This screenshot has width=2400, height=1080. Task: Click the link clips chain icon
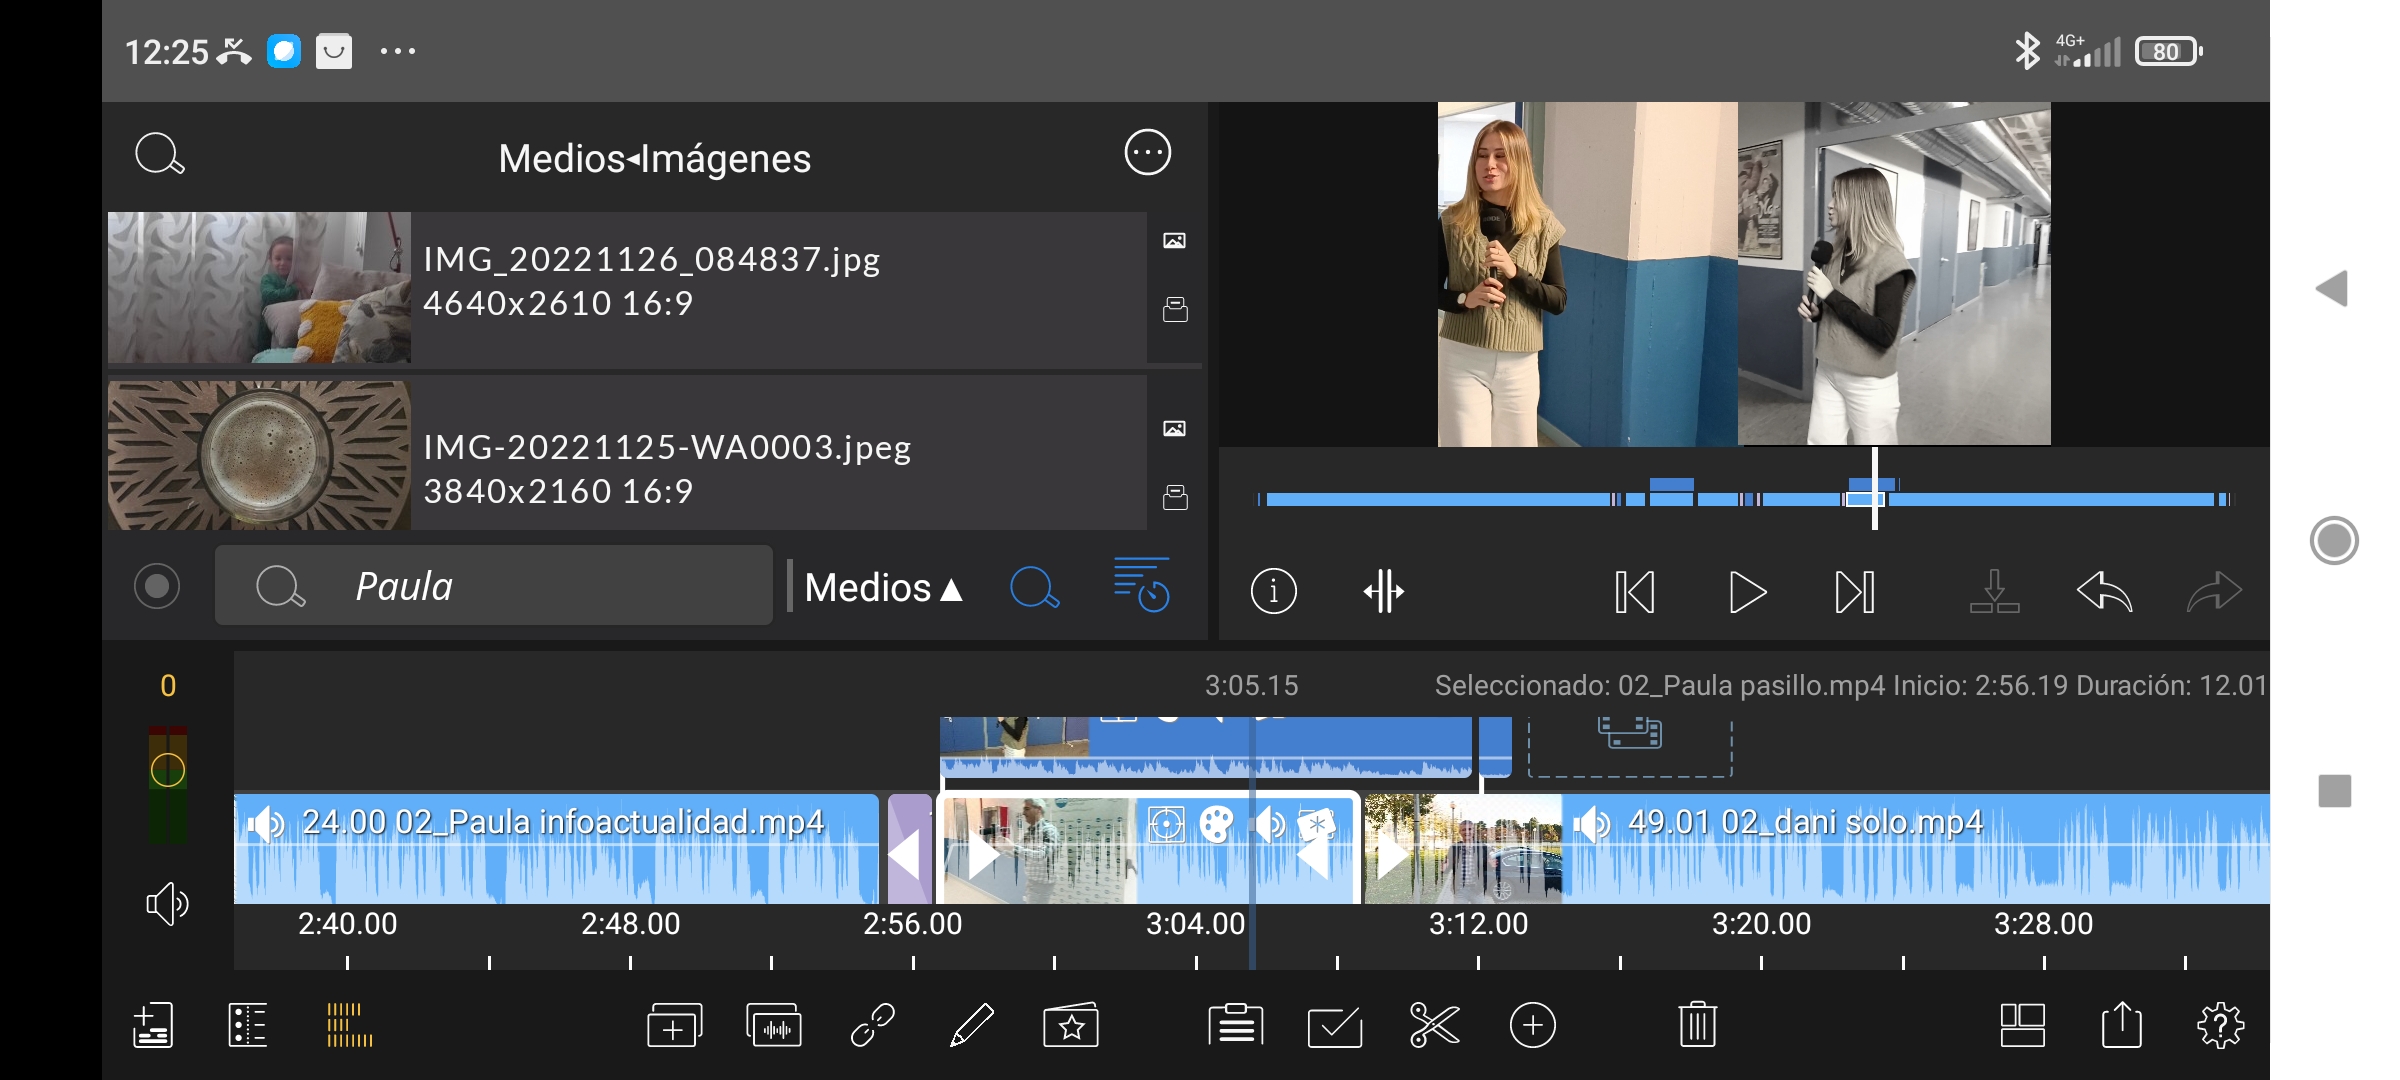click(872, 1025)
